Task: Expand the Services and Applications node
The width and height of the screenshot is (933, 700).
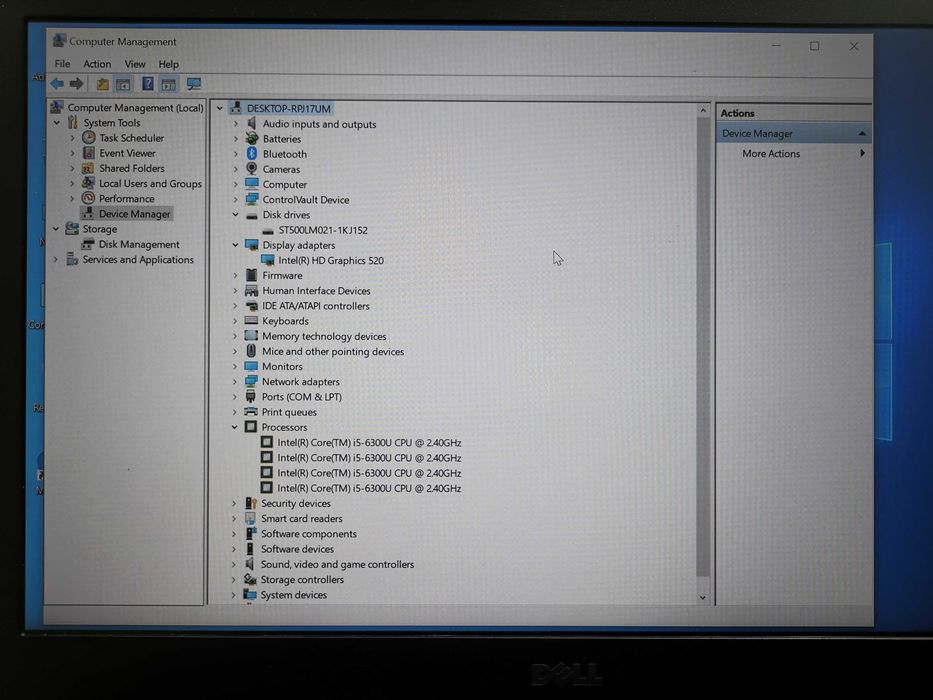Action: (x=55, y=259)
